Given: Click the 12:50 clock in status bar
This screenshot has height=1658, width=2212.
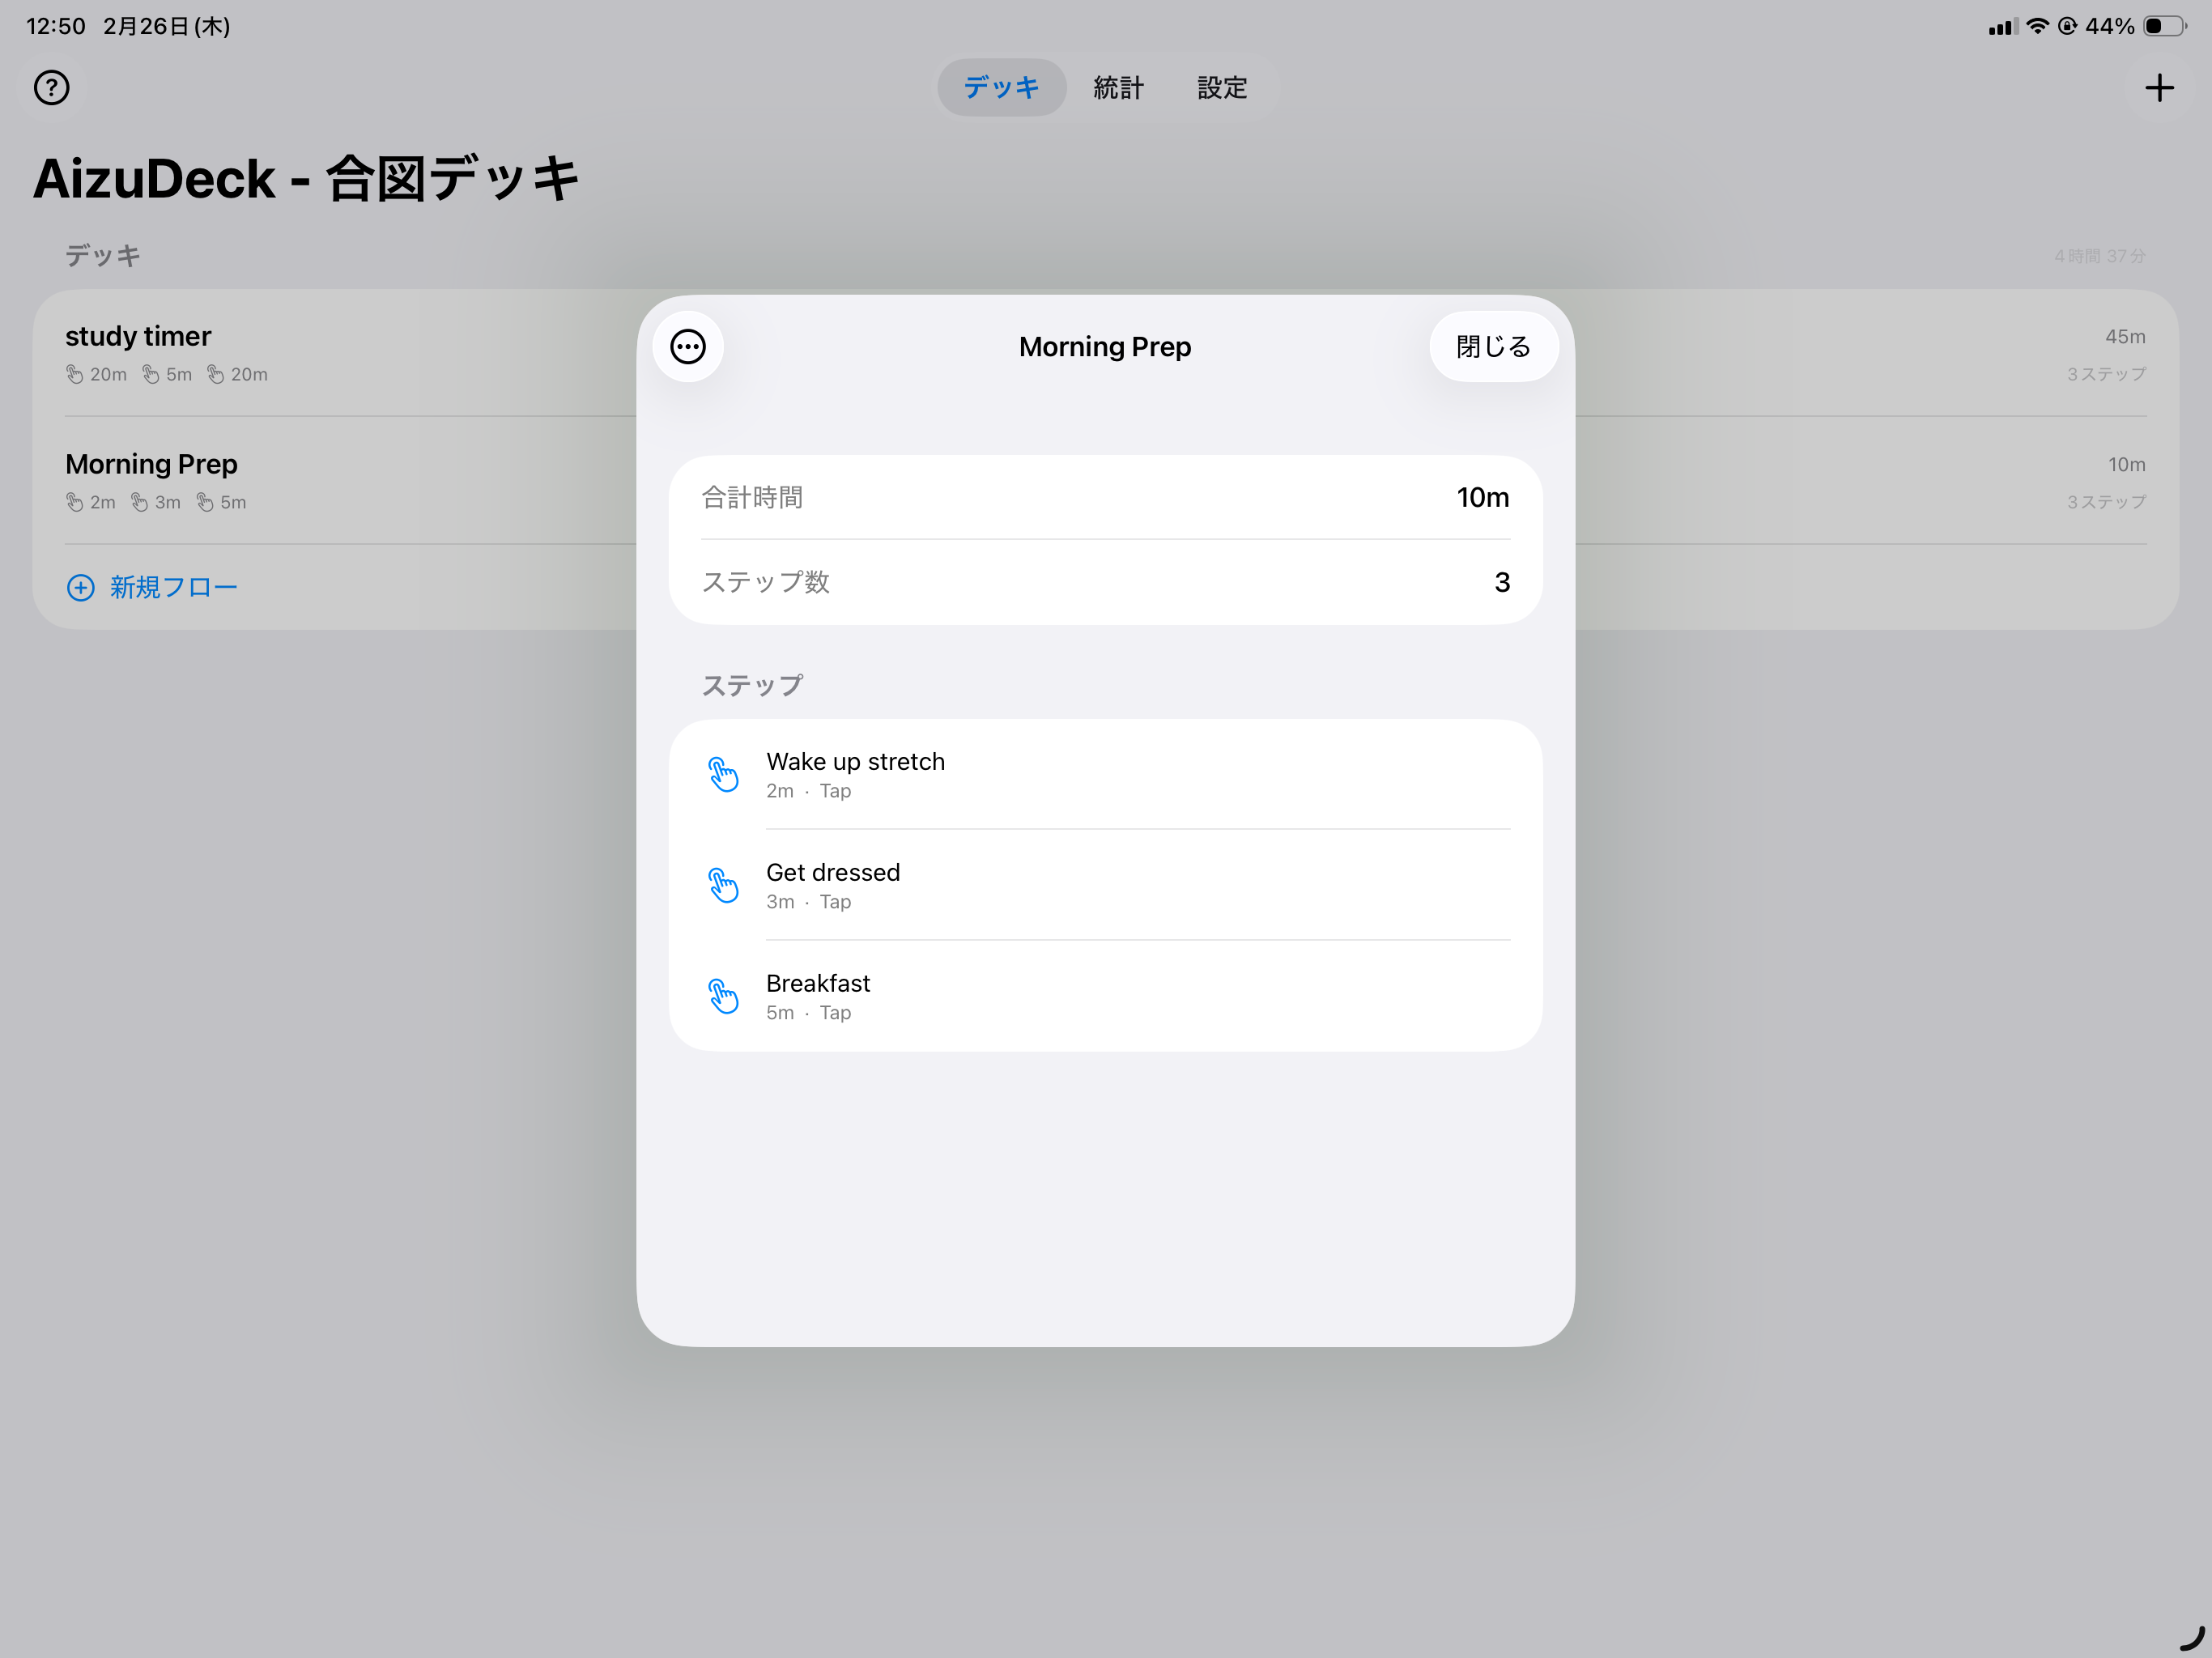Looking at the screenshot, I should 56,26.
